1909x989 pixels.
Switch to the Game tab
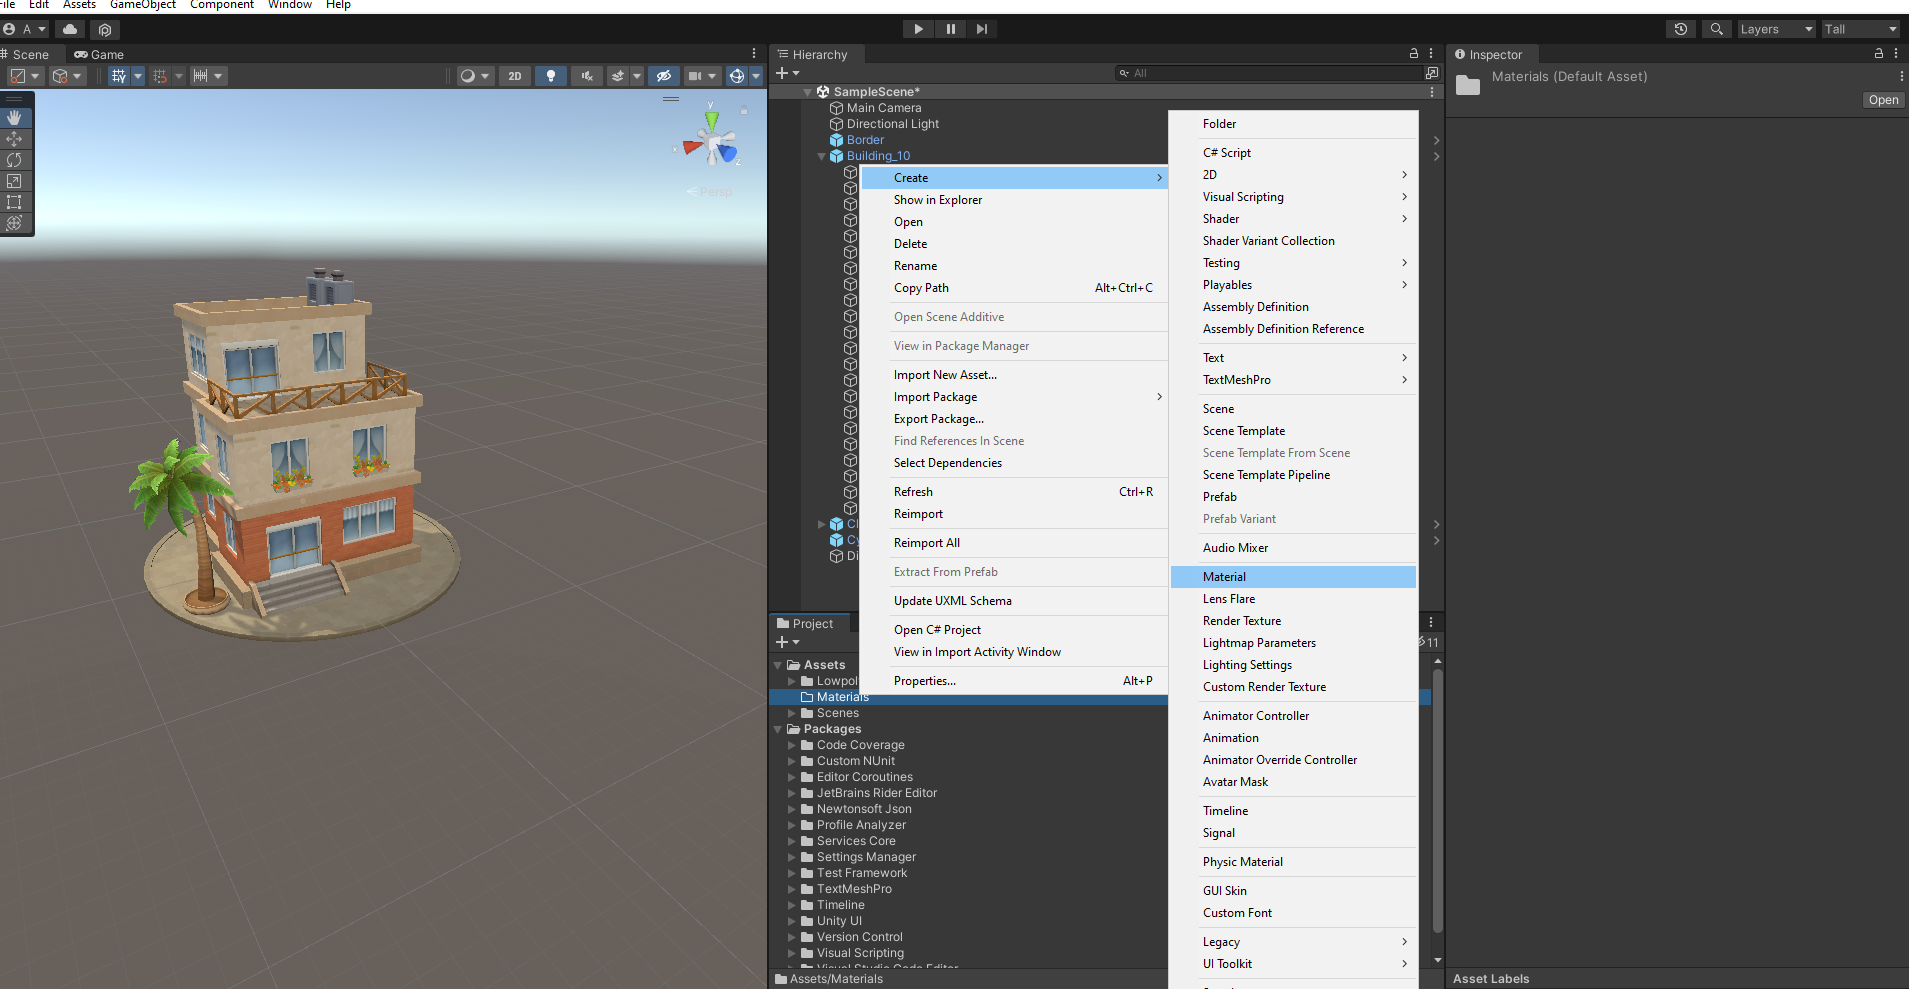99,55
